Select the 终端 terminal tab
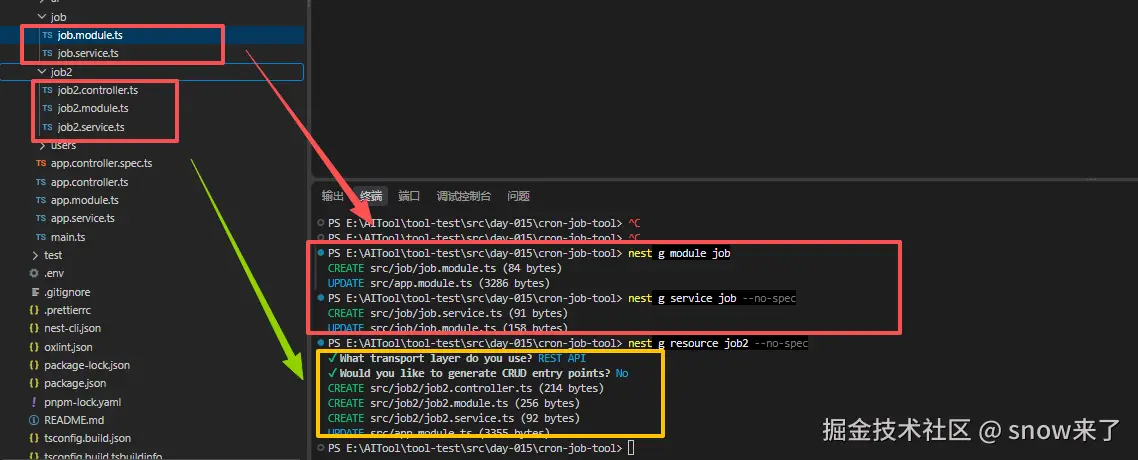This screenshot has width=1138, height=460. (371, 196)
